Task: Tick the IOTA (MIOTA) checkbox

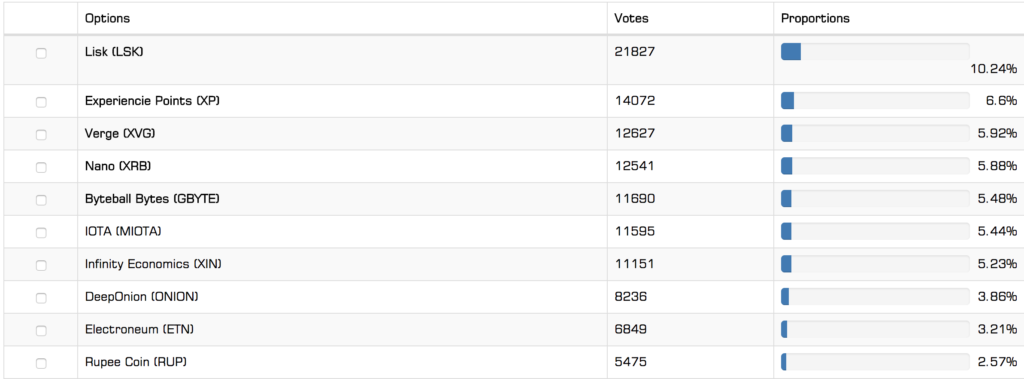Action: point(40,233)
